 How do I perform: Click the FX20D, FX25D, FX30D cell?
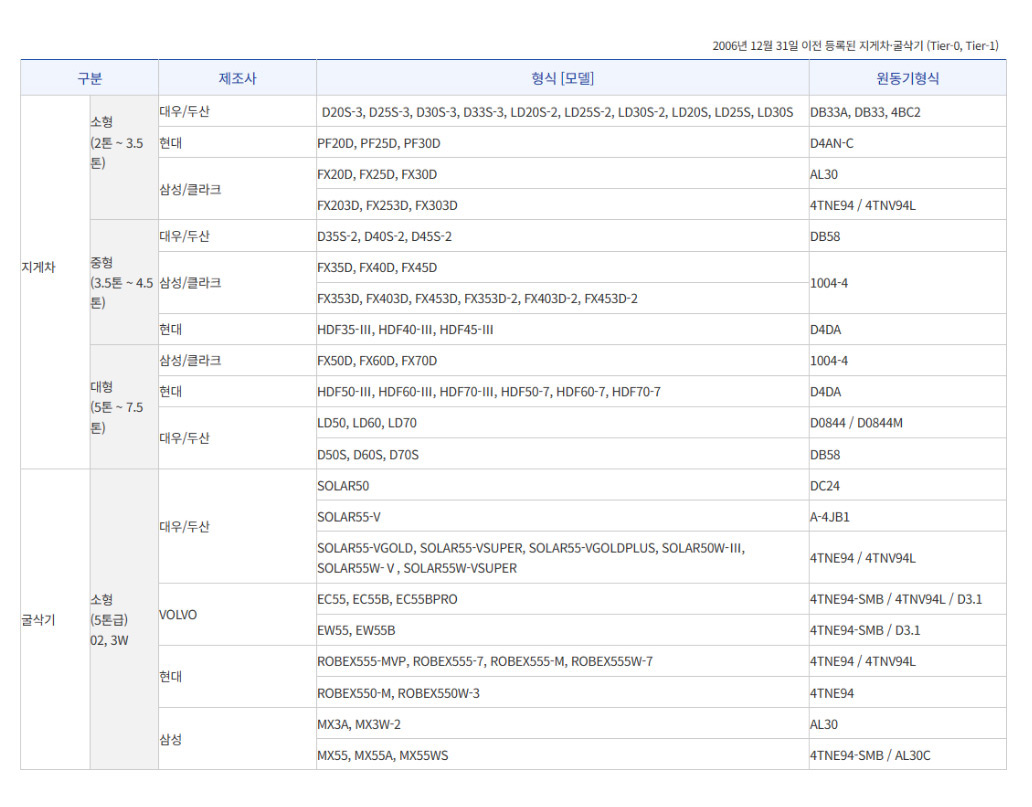(x=563, y=174)
